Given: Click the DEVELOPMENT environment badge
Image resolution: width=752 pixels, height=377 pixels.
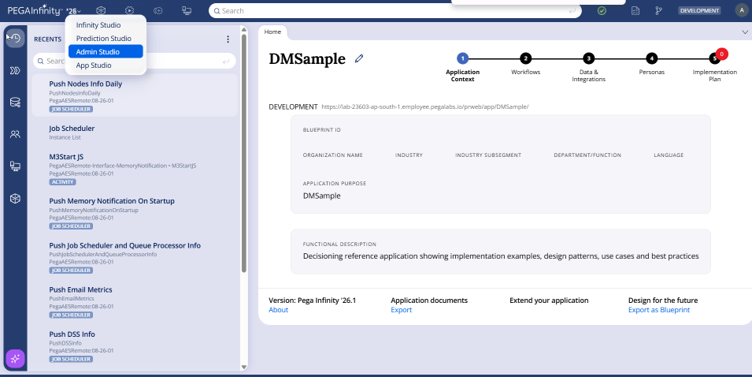Looking at the screenshot, I should [699, 11].
